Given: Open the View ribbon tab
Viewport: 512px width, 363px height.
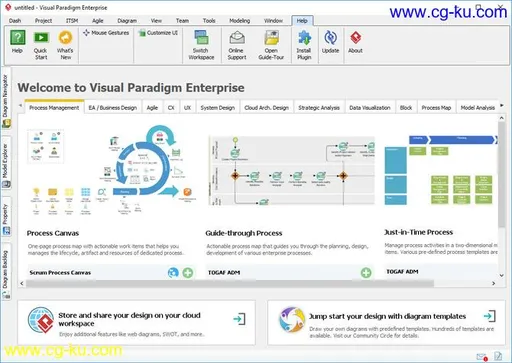Looking at the screenshot, I should (156, 21).
